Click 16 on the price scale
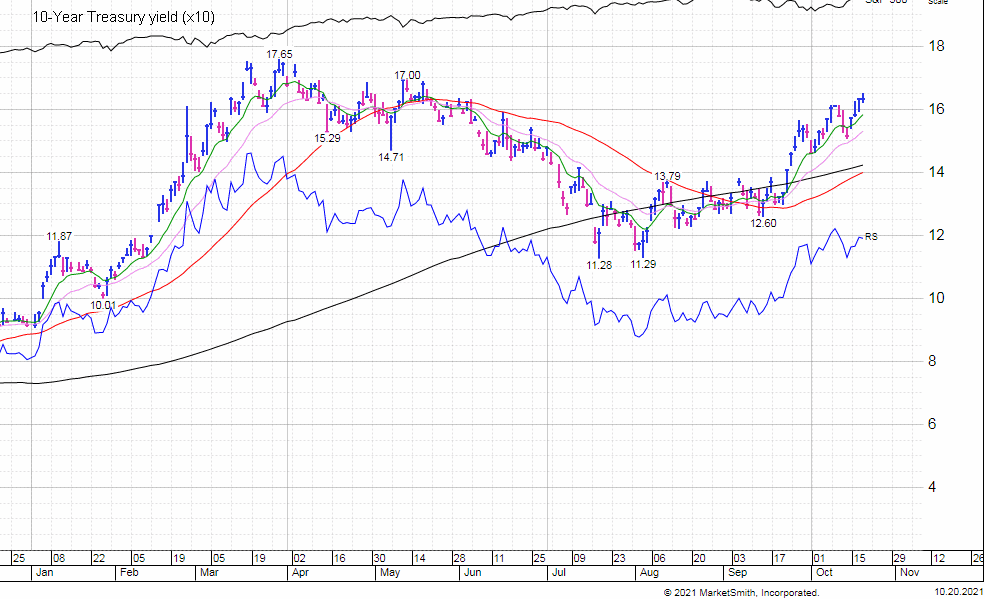985x599 pixels. [936, 109]
